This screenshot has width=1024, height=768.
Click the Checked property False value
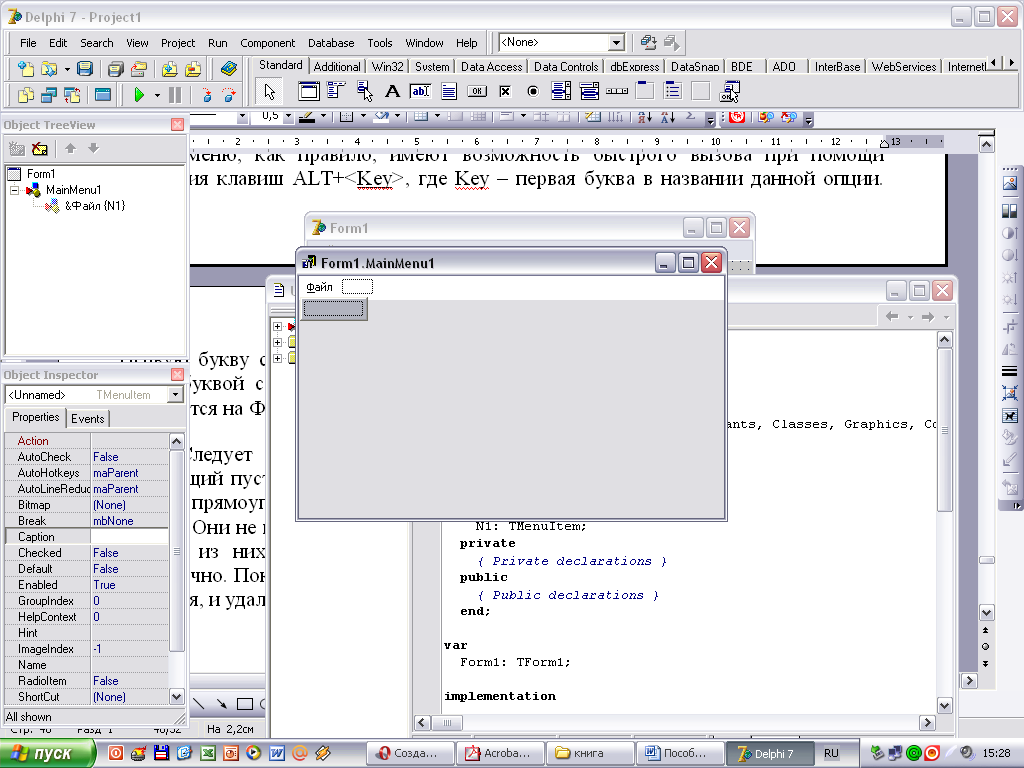coord(129,553)
